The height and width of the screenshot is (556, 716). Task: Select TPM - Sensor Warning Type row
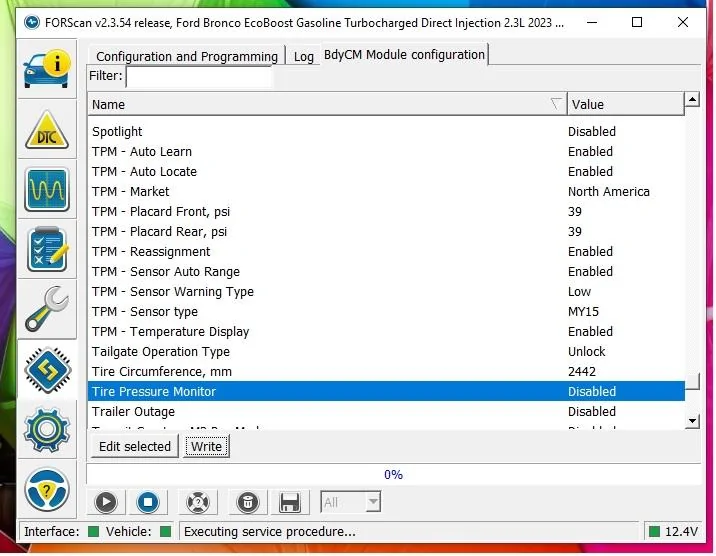coord(386,292)
